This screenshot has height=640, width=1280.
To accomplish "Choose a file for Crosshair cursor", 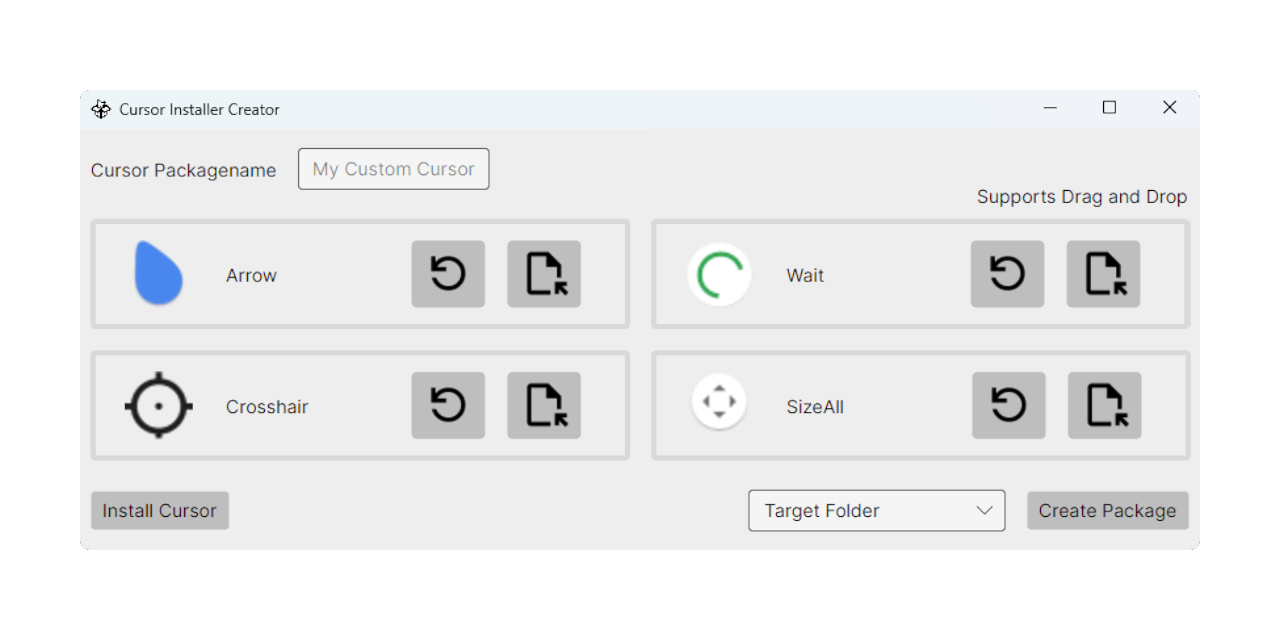I will pos(544,405).
